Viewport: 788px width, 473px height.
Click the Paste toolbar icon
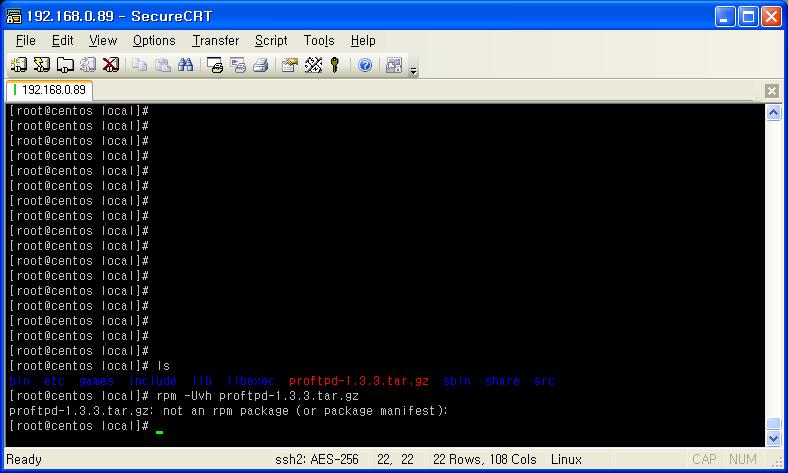click(162, 65)
